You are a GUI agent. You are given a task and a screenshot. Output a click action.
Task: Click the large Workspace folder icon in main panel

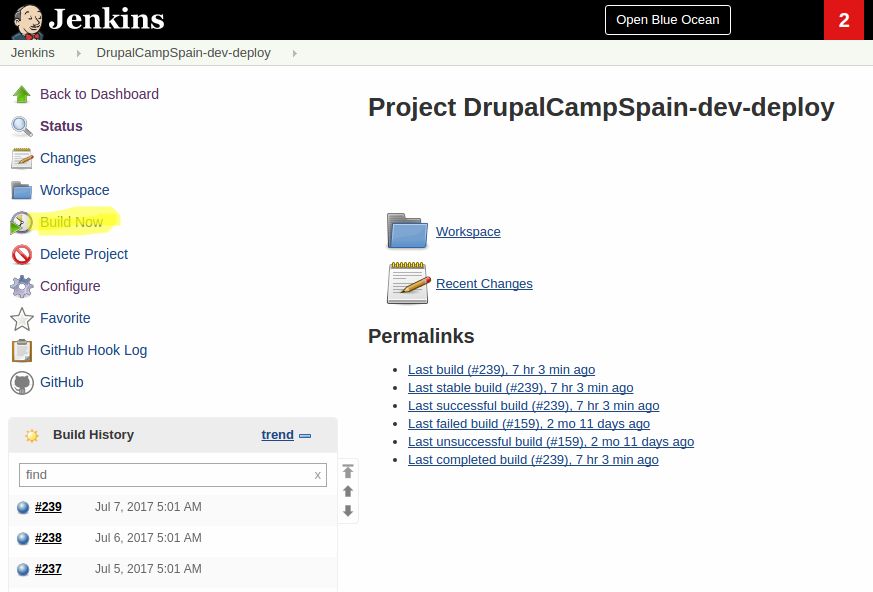click(x=408, y=231)
